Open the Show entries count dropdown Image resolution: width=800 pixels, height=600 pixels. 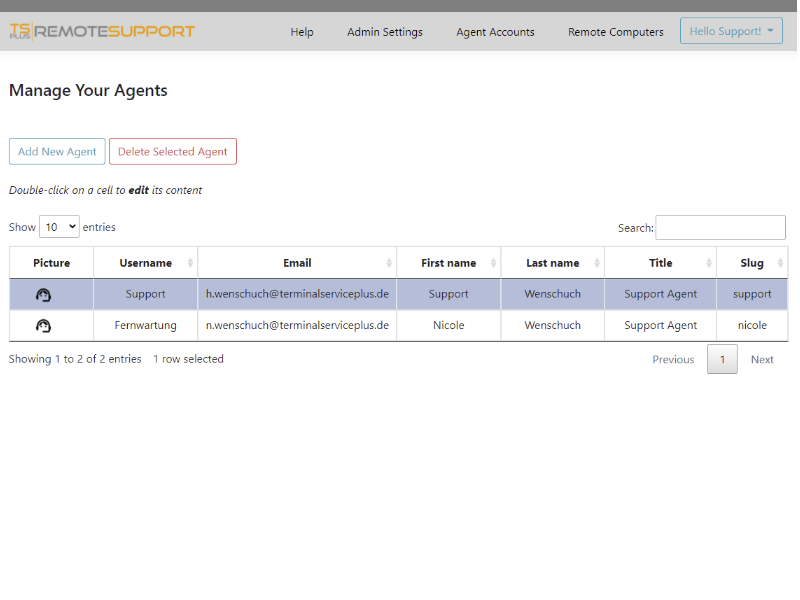pyautogui.click(x=59, y=227)
